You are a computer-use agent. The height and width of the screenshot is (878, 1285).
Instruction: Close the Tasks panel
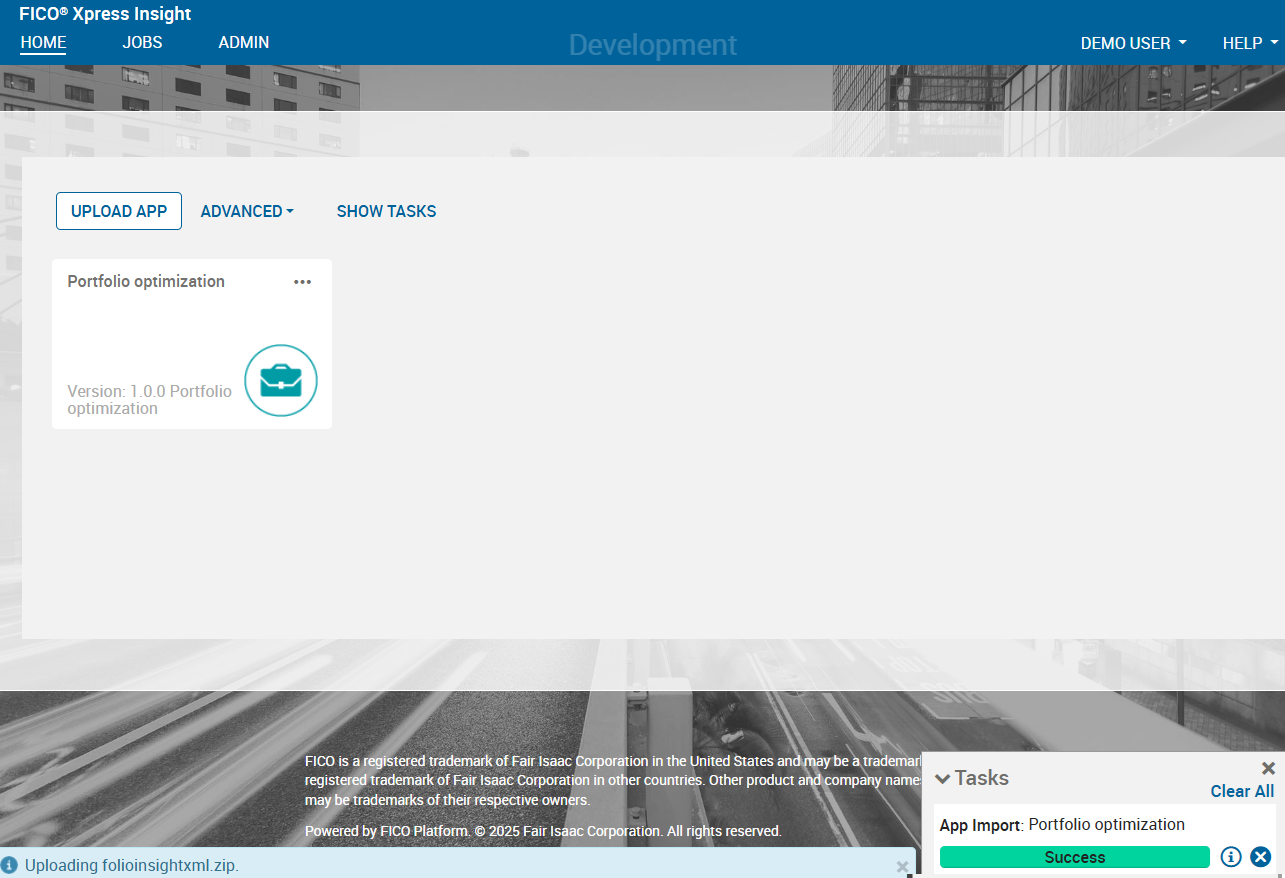pos(1267,768)
